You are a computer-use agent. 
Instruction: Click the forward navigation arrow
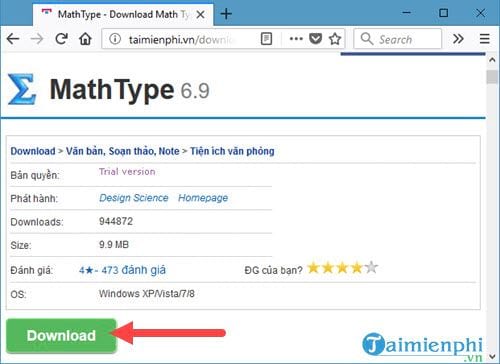37,39
